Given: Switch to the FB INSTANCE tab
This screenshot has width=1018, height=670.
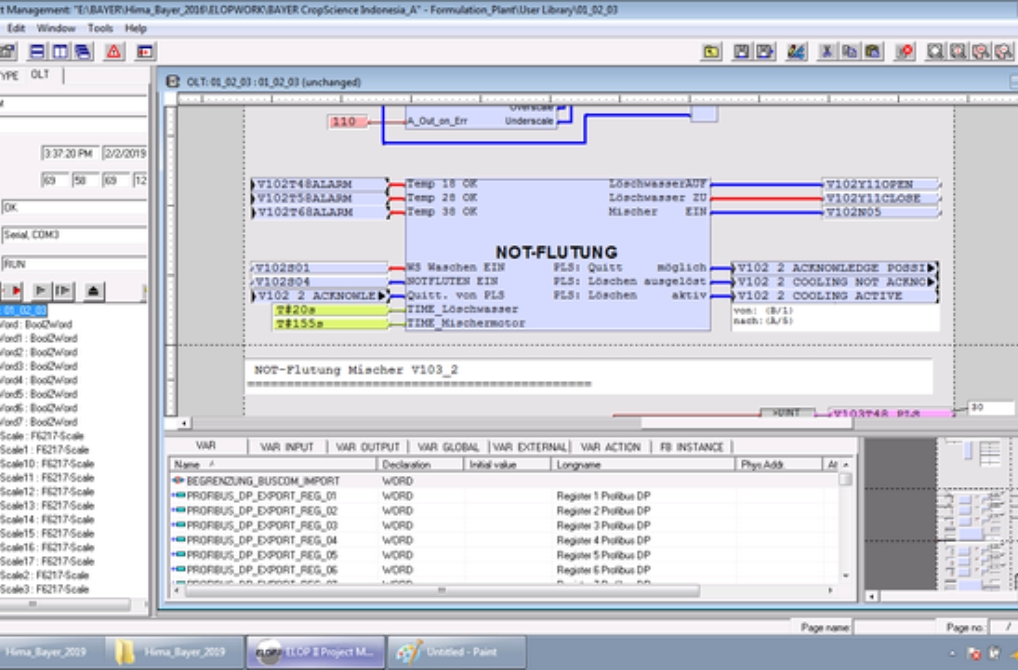Looking at the screenshot, I should (x=693, y=447).
